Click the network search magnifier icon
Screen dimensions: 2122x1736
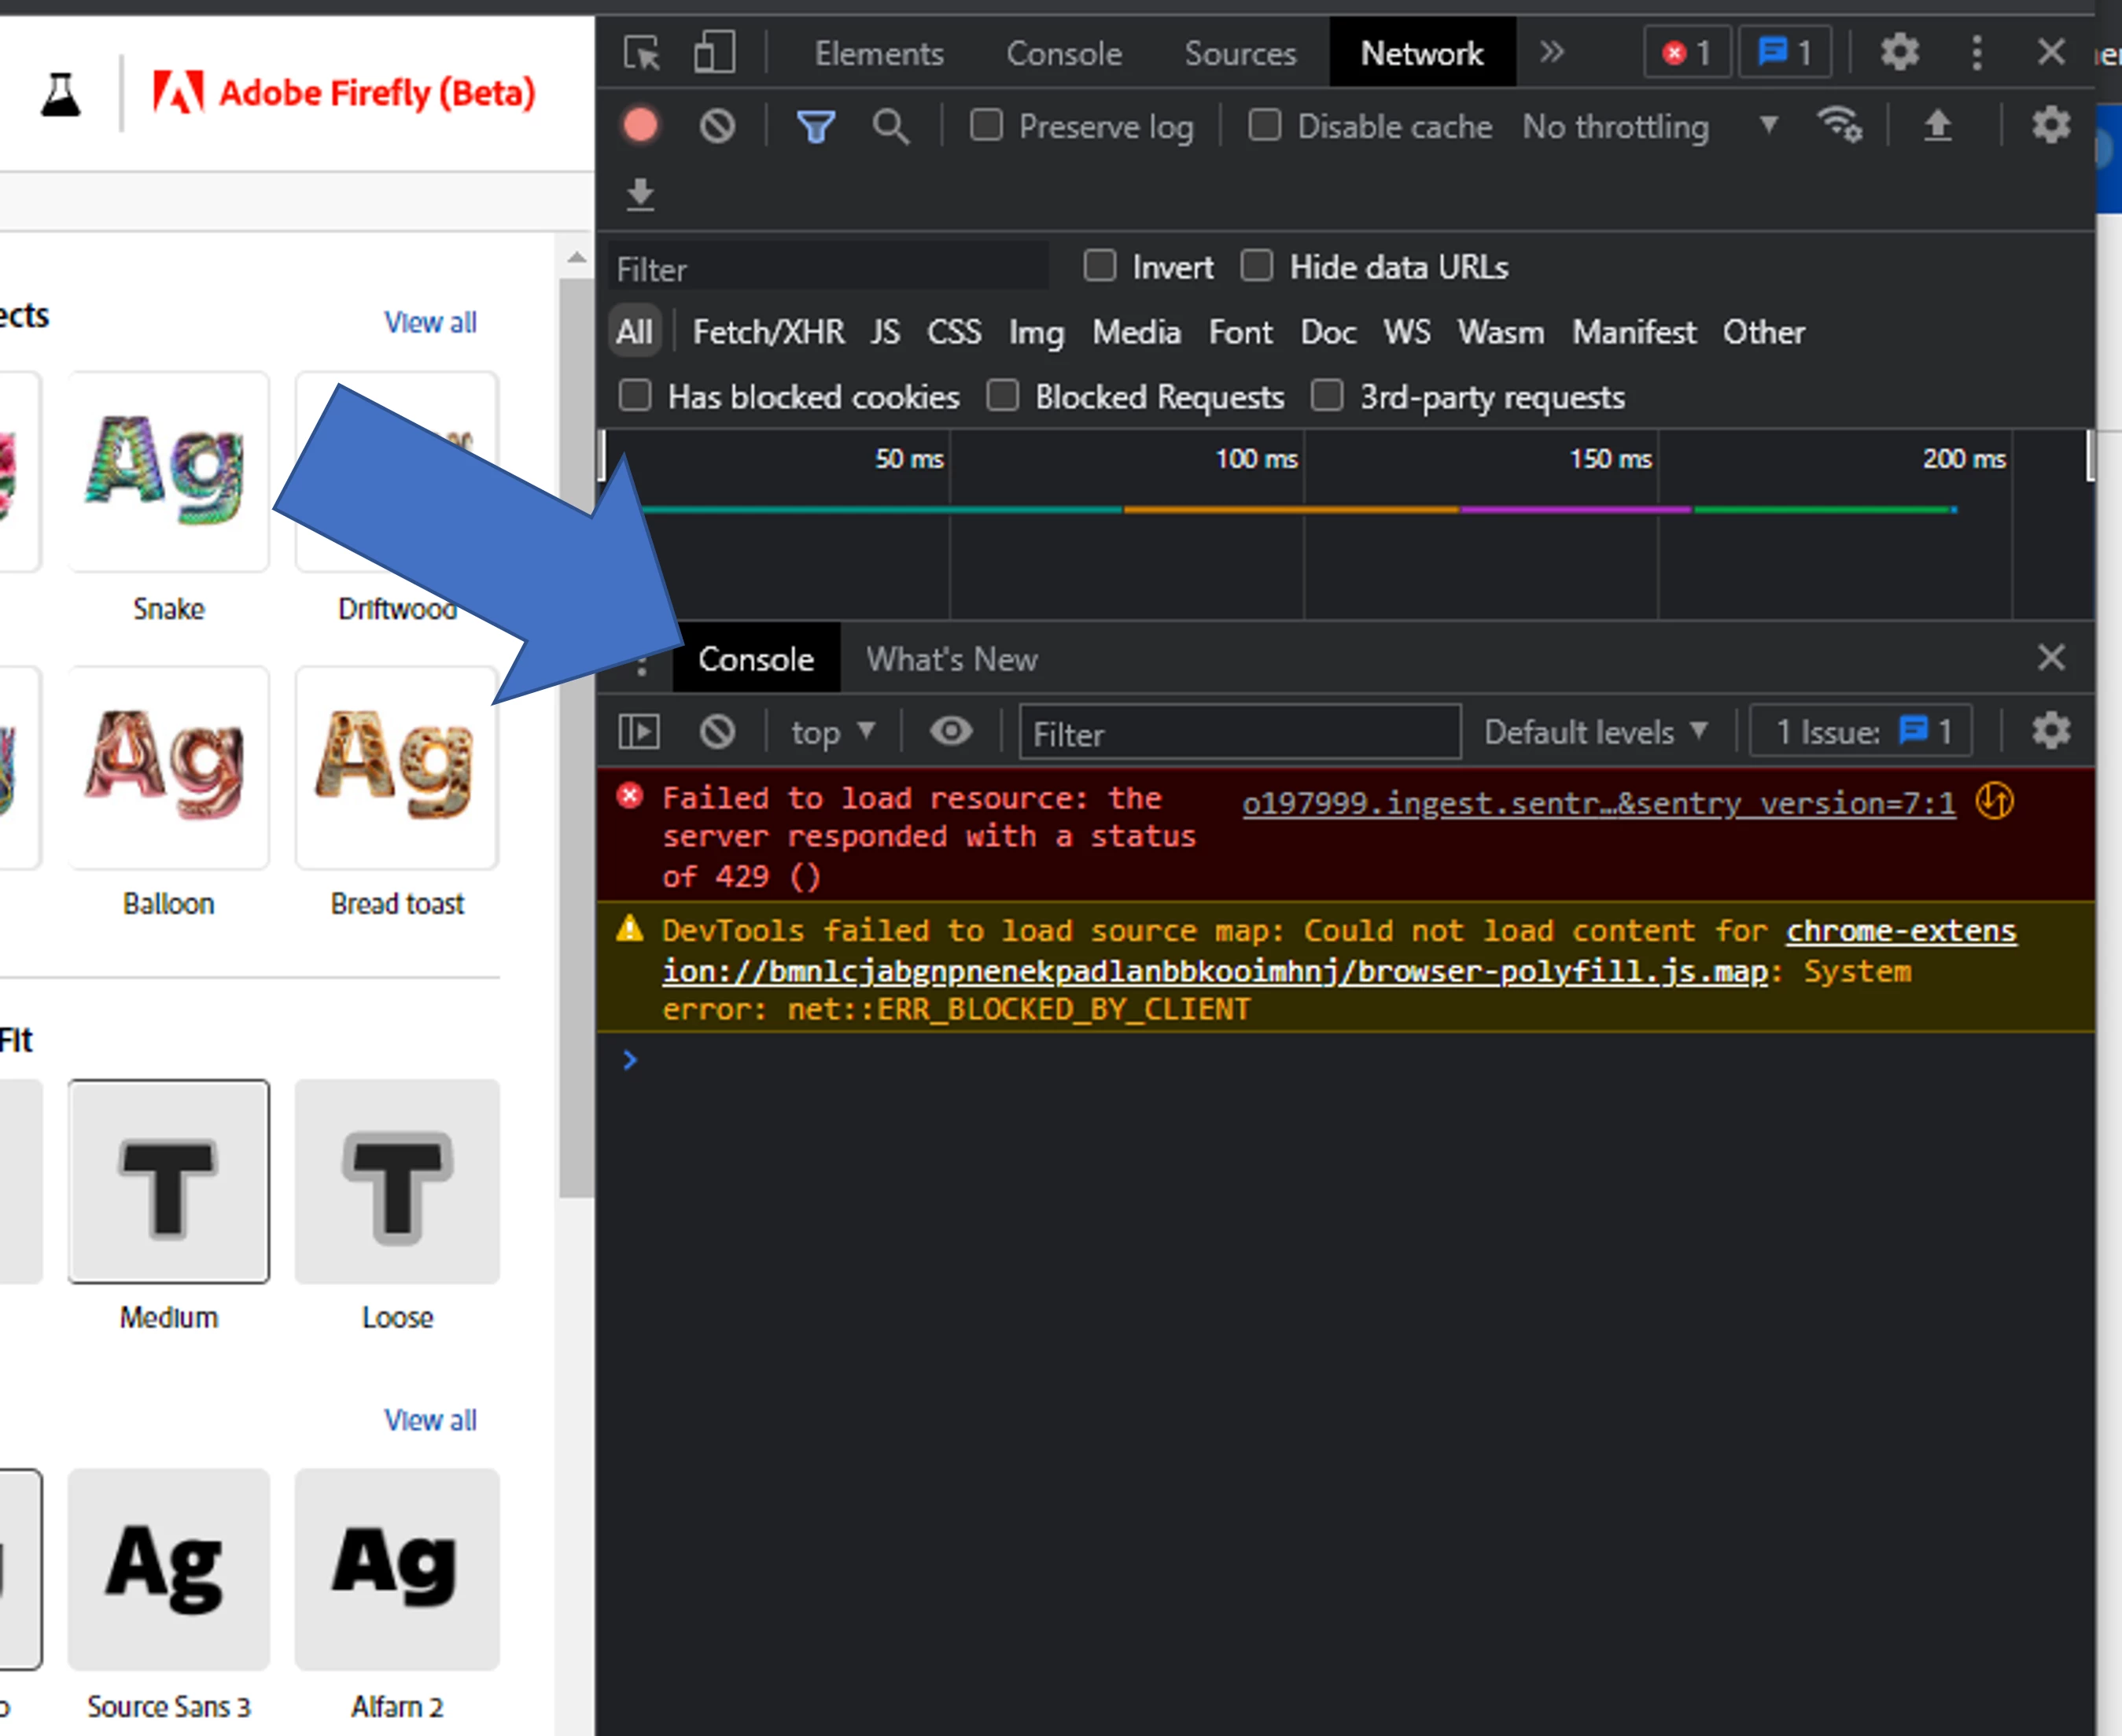(x=890, y=127)
